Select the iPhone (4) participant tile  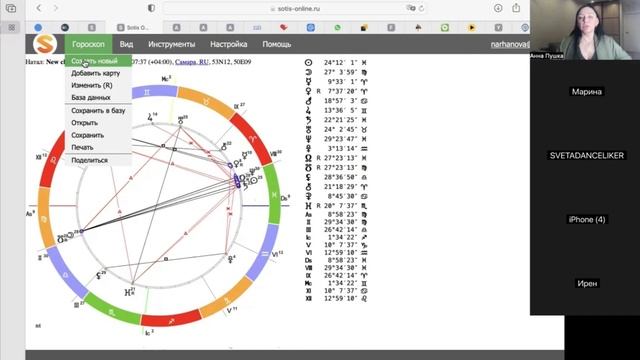[x=587, y=220]
